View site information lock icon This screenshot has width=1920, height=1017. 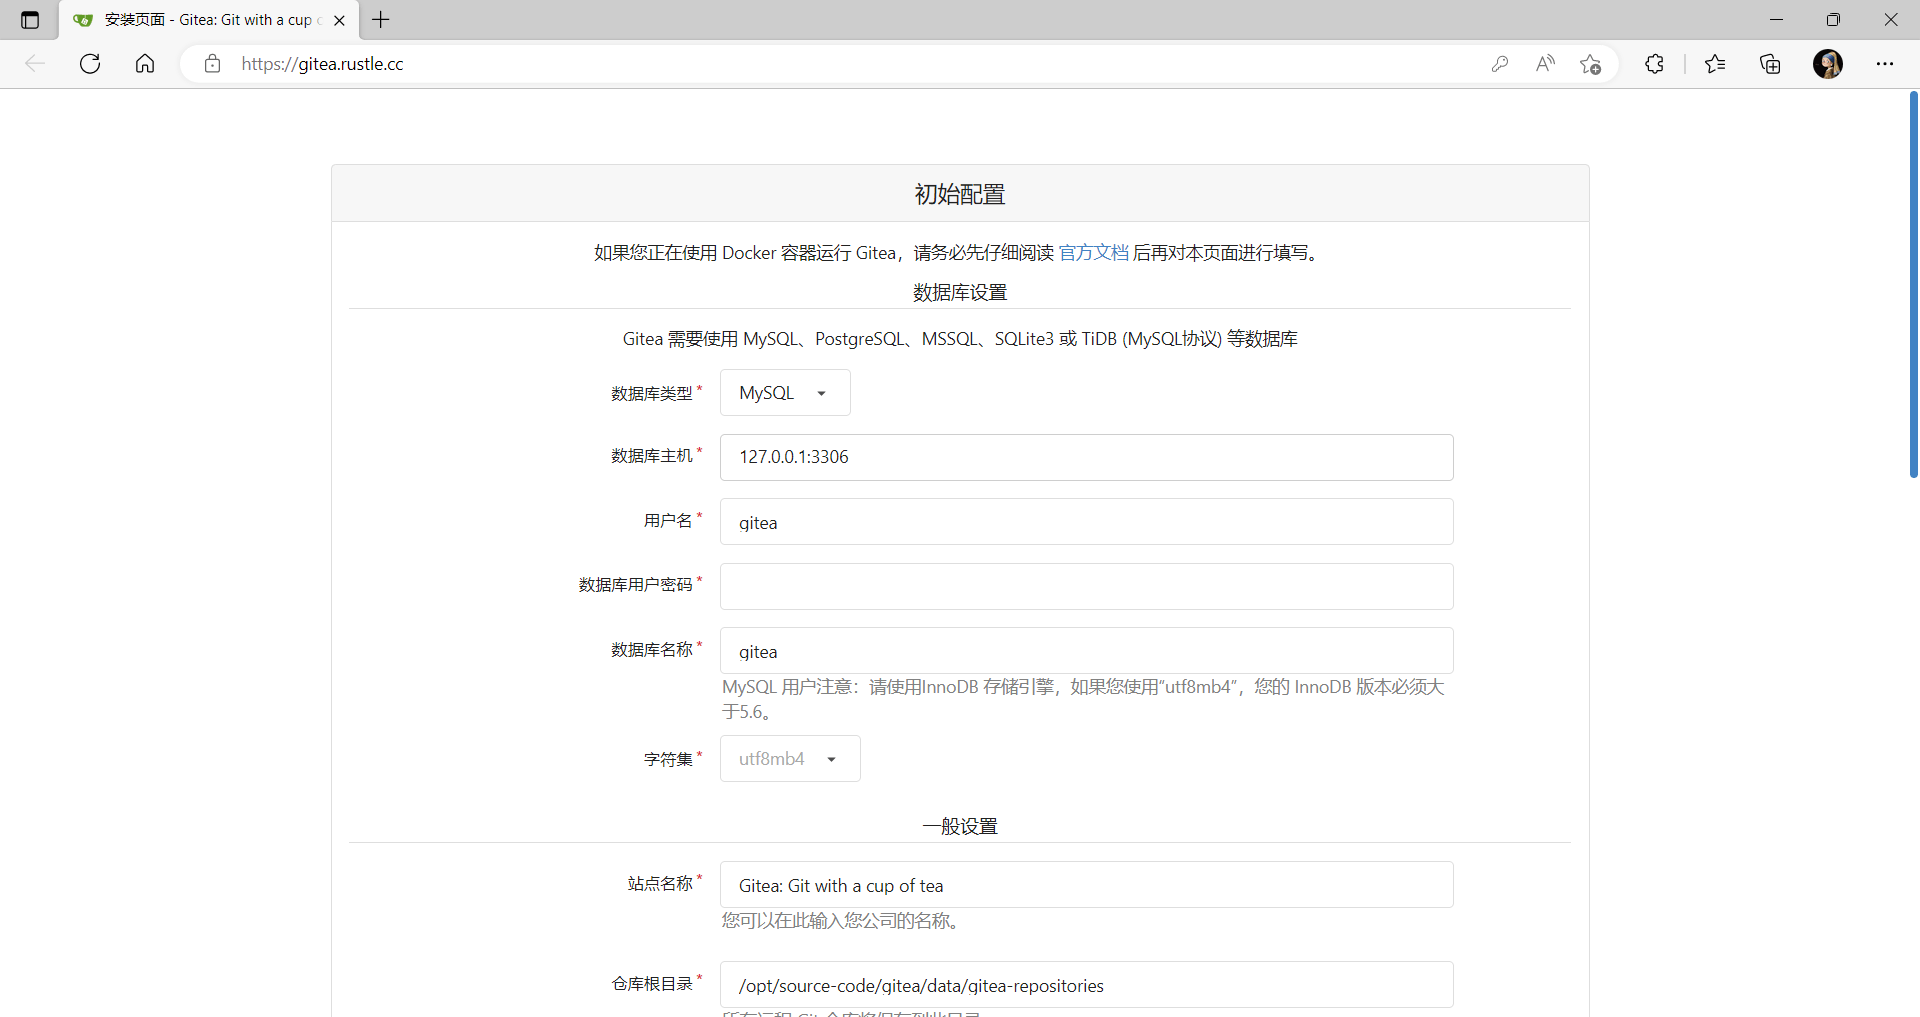point(212,64)
